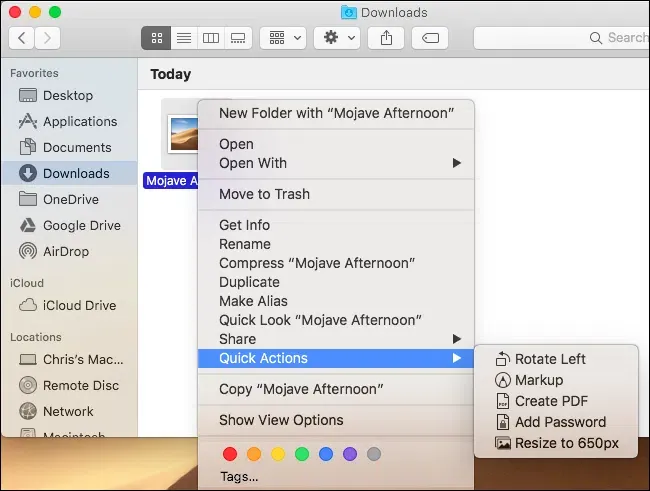Open the group-by arrangement dropdown
650x491 pixels.
pos(283,38)
